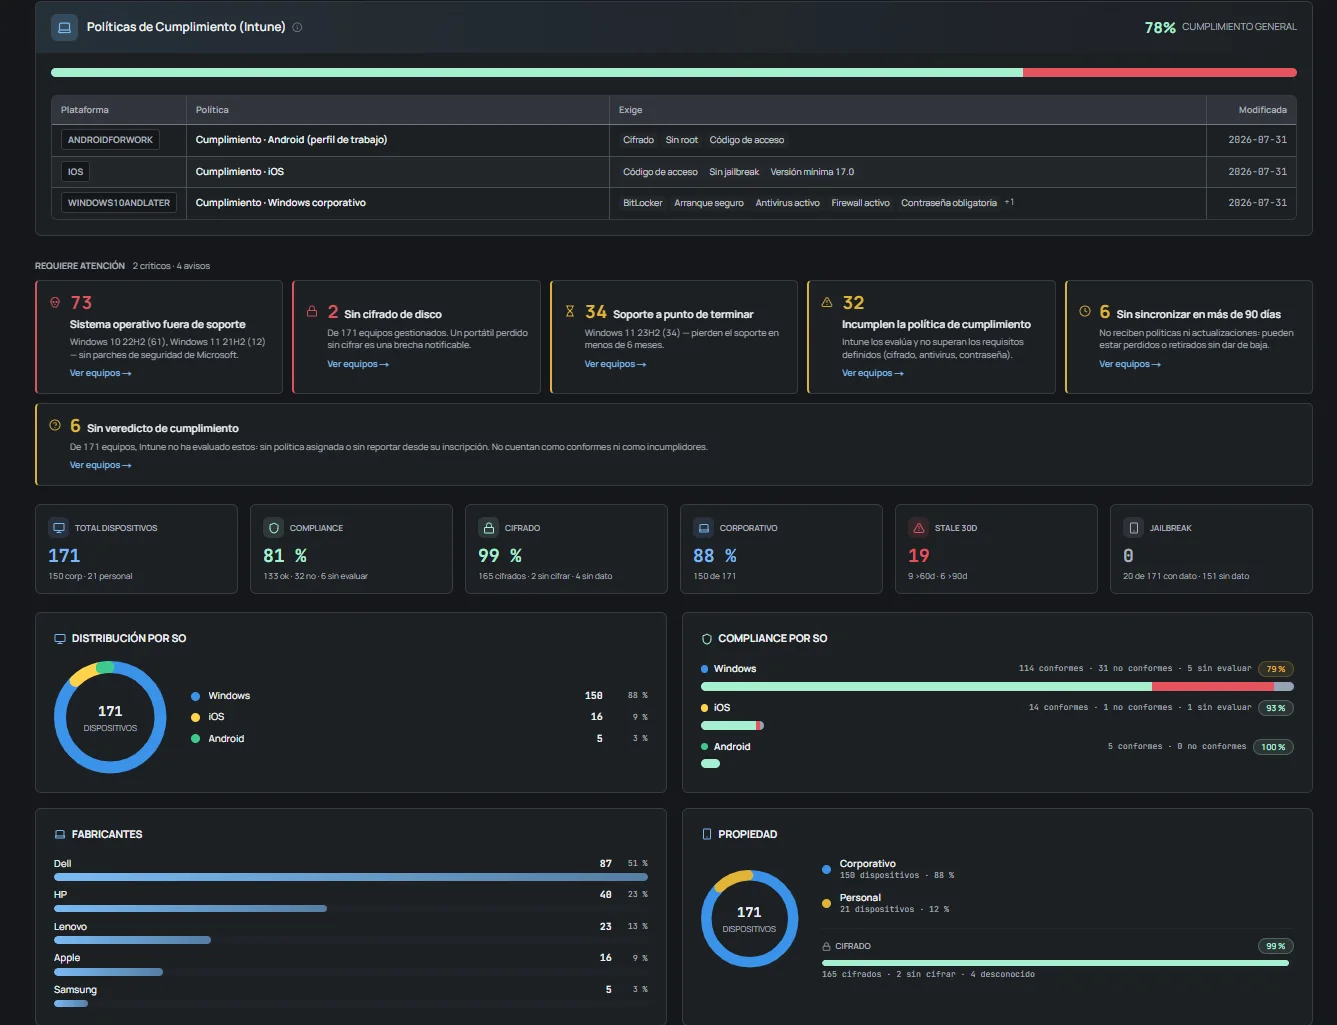This screenshot has height=1025, width=1337.
Task: Click the Sin jailbreak requirement tag
Action: (x=734, y=172)
